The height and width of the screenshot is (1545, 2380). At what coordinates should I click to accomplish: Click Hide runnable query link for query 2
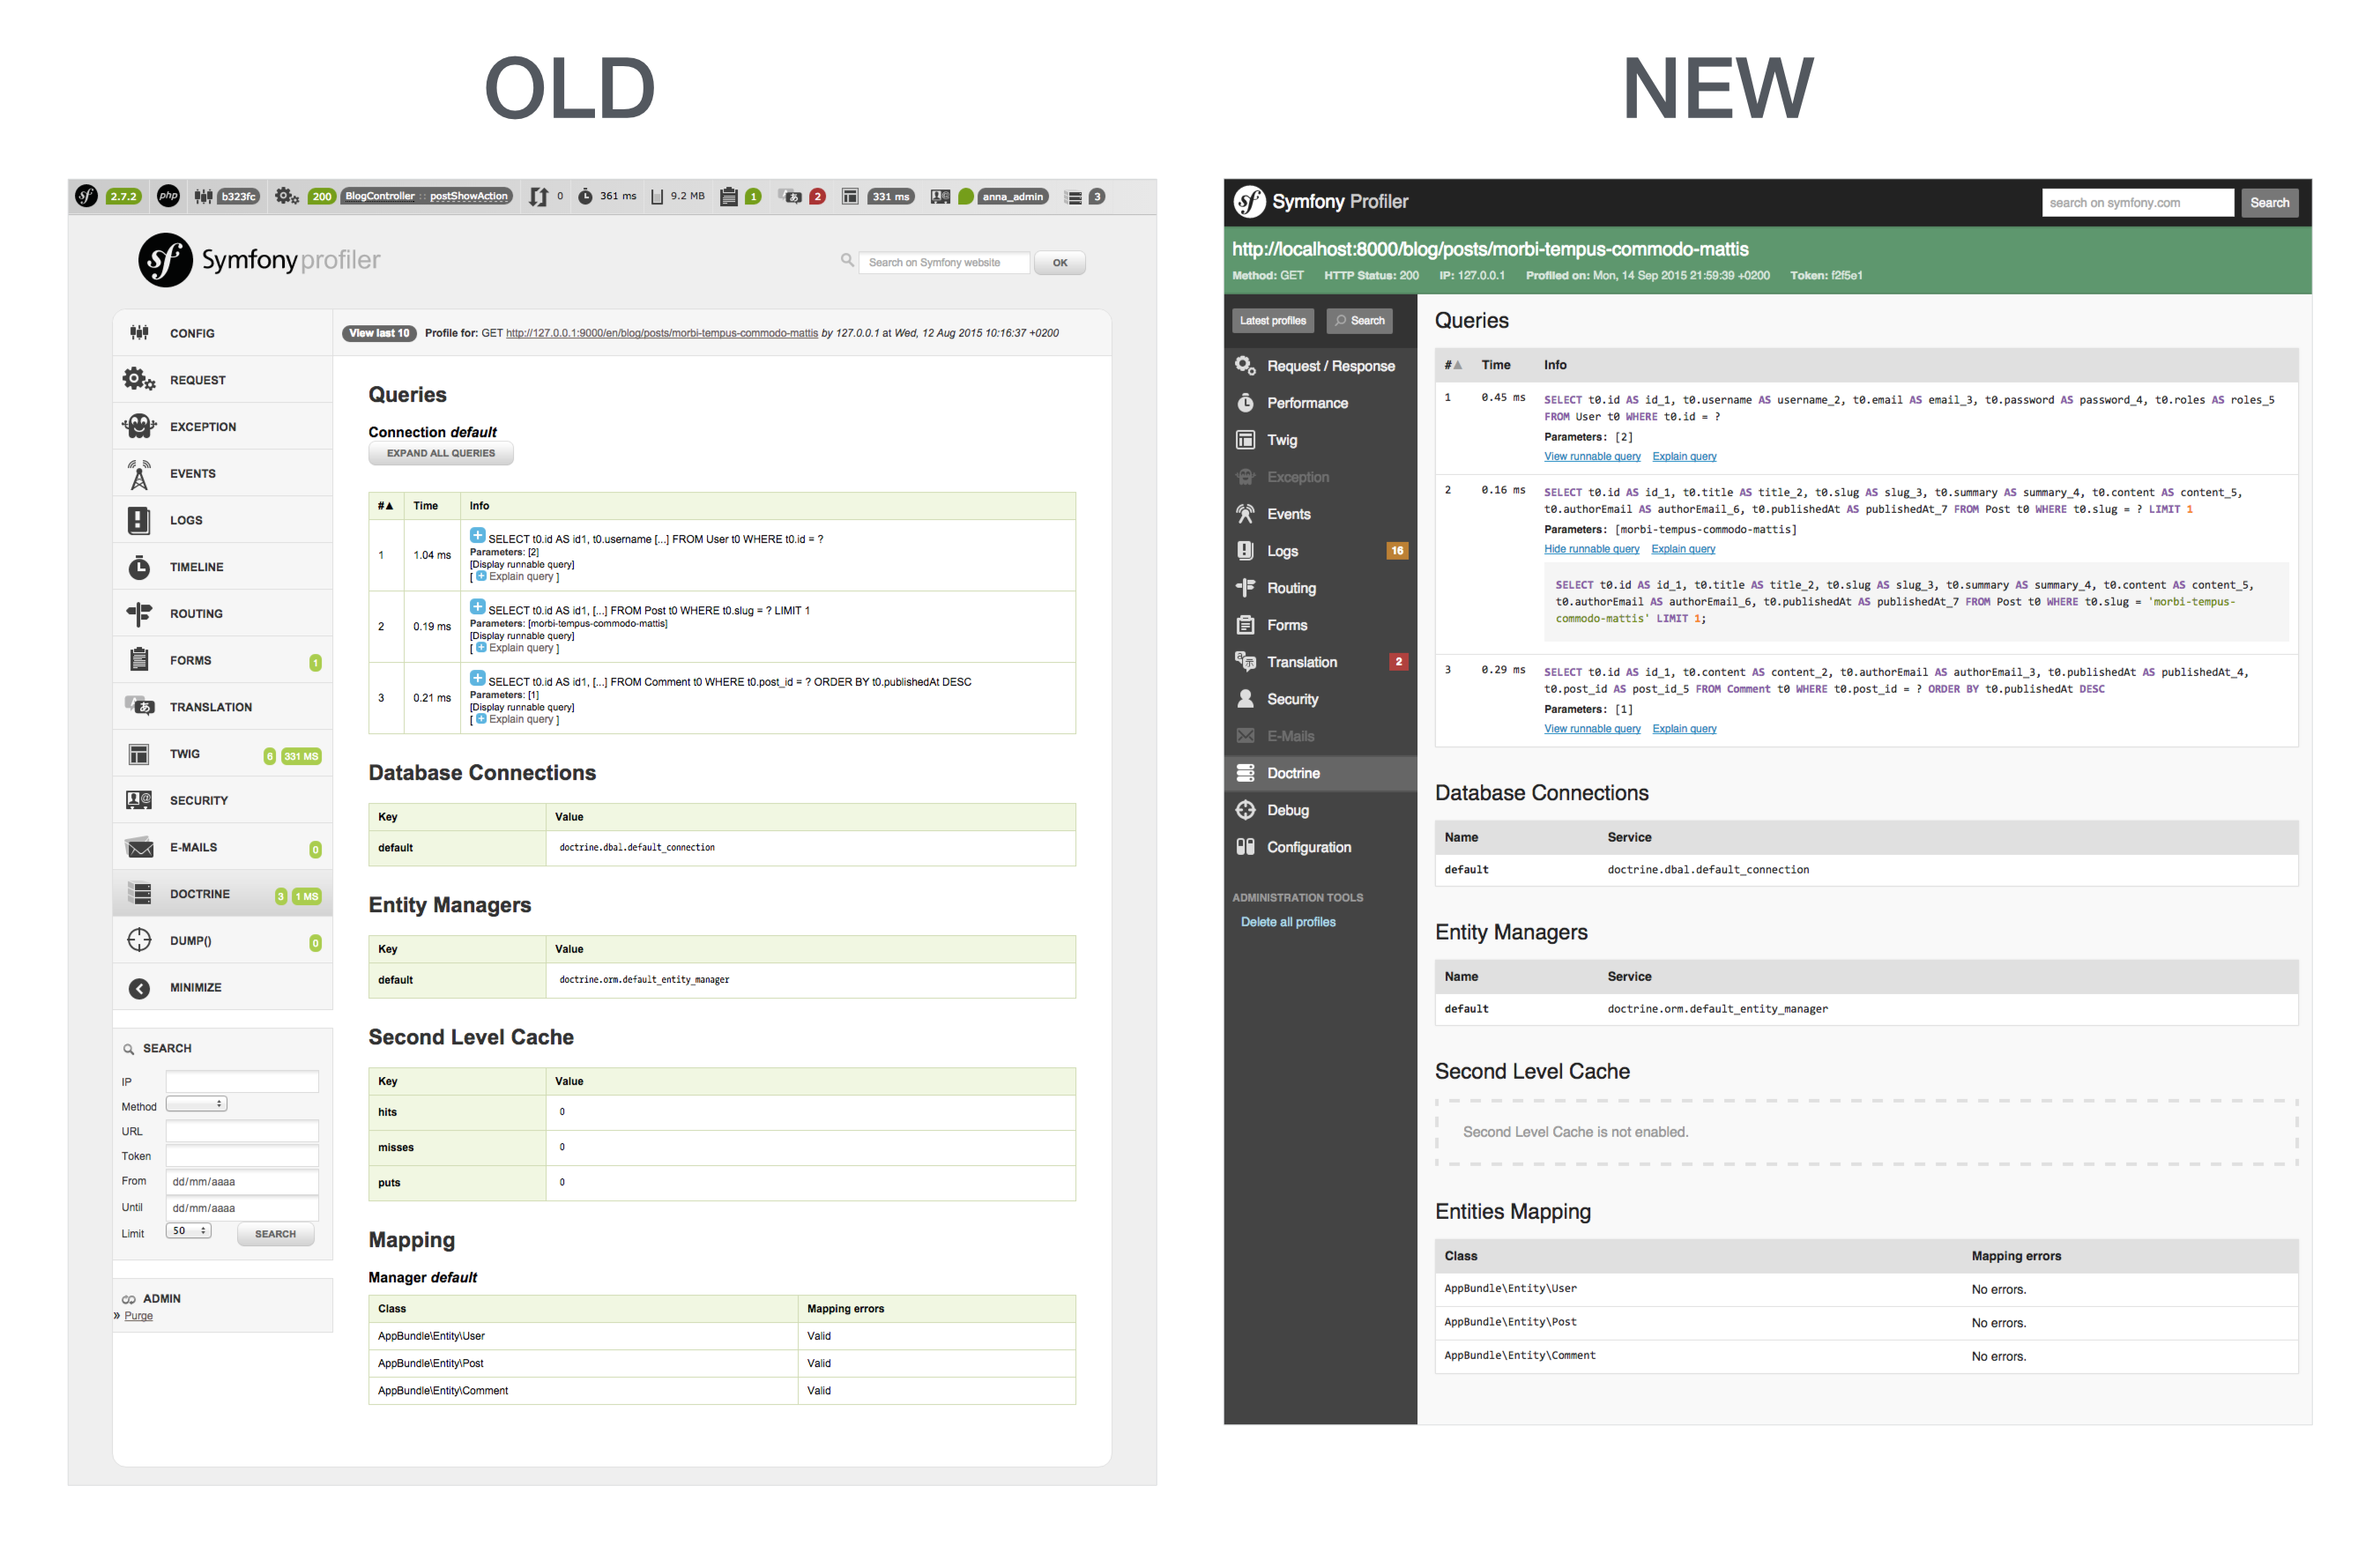click(x=1591, y=549)
